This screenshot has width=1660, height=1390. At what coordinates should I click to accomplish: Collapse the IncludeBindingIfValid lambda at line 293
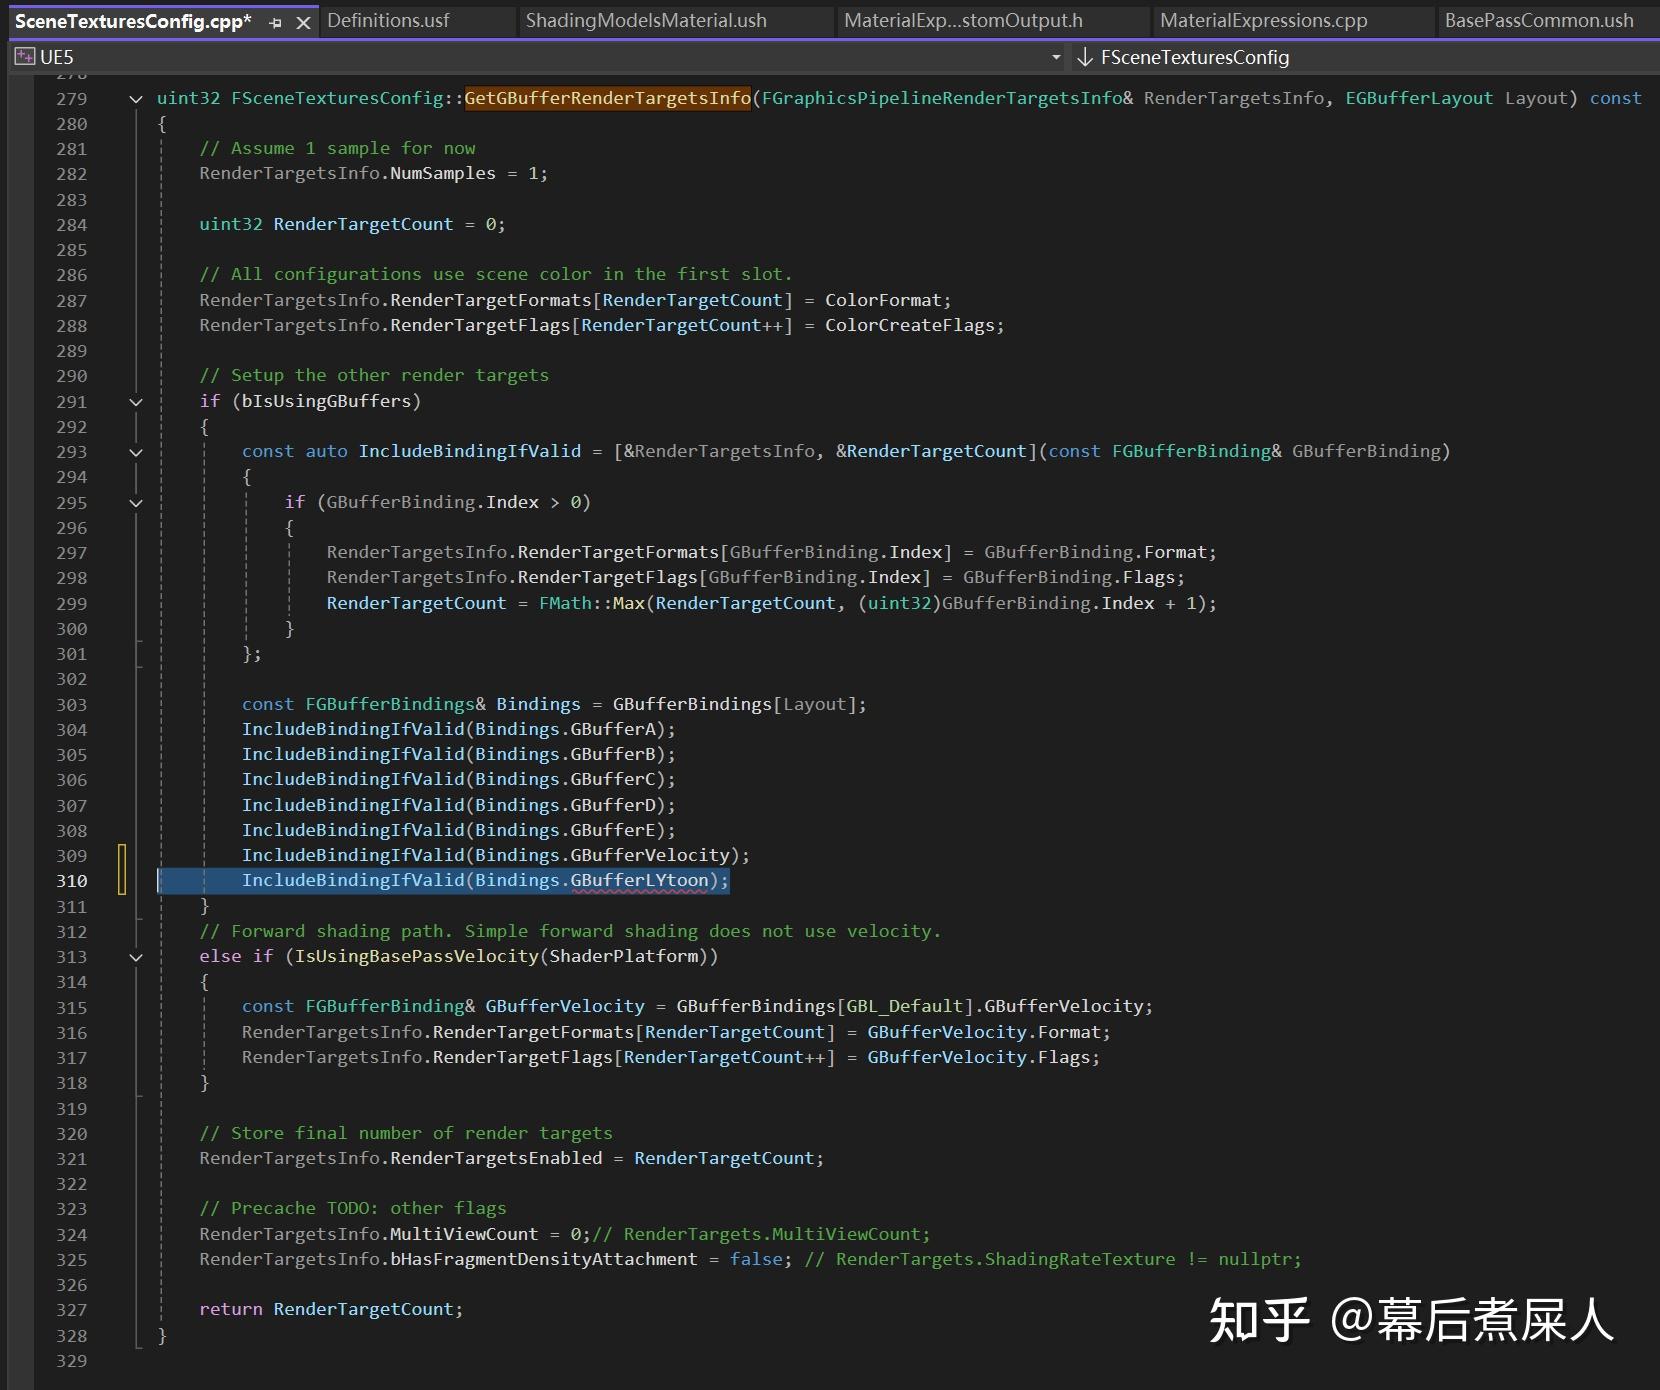(136, 451)
